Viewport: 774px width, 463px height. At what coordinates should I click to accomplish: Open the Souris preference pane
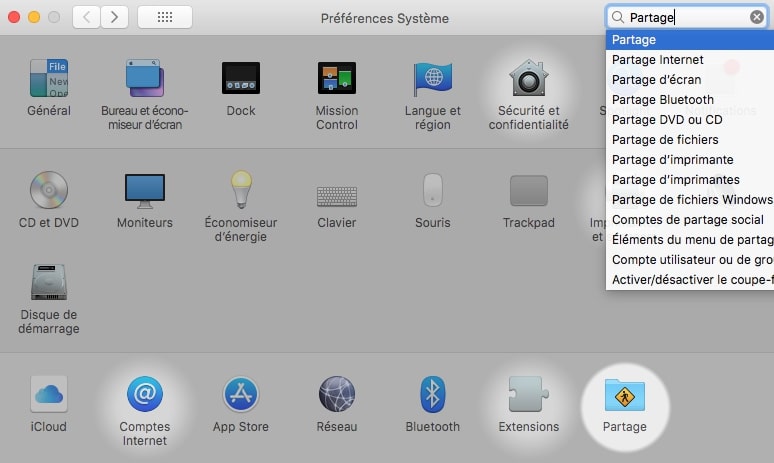pos(432,200)
